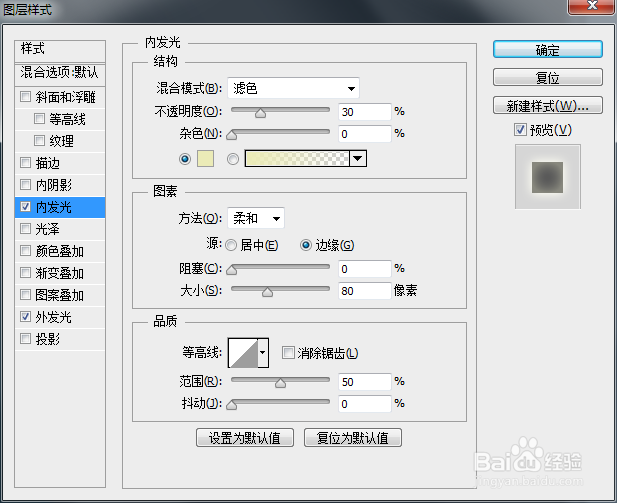Open the 方法 technique dropdown
Viewport: 617px width, 503px height.
click(x=256, y=218)
